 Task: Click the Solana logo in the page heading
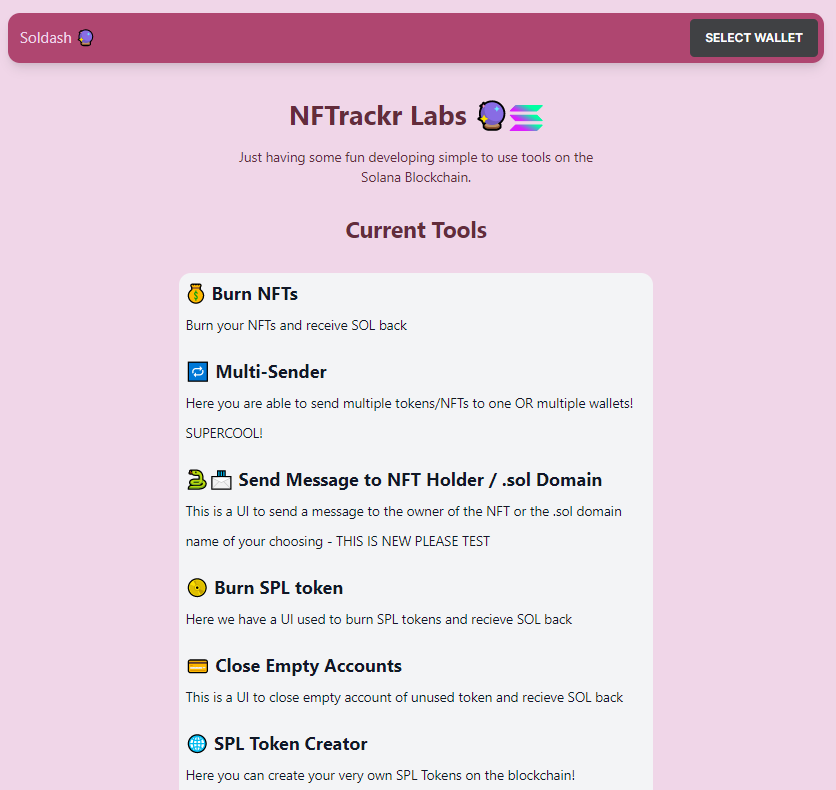point(526,117)
